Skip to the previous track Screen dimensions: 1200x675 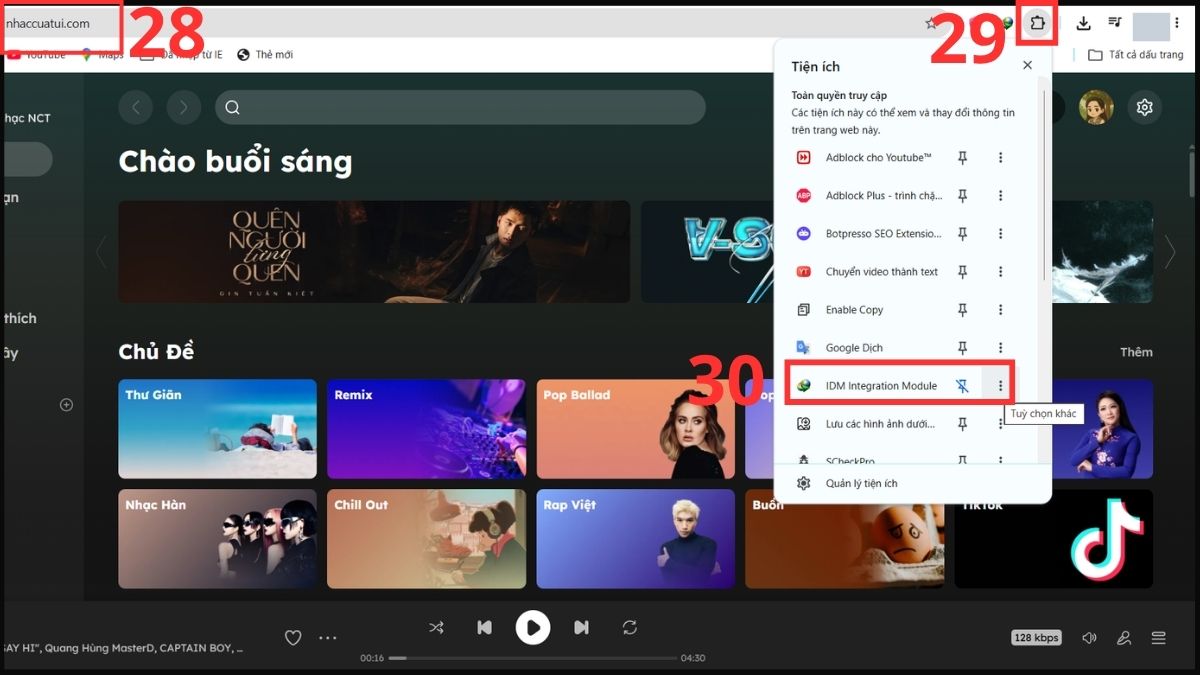click(484, 627)
